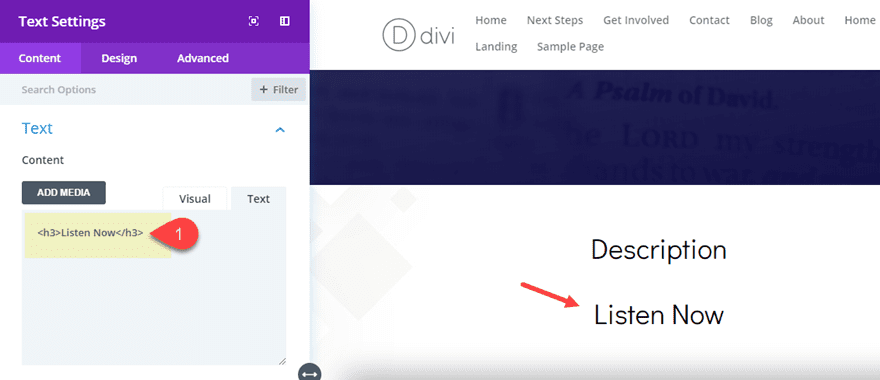880x380 pixels.
Task: Click inside the content text area
Action: coord(154,287)
